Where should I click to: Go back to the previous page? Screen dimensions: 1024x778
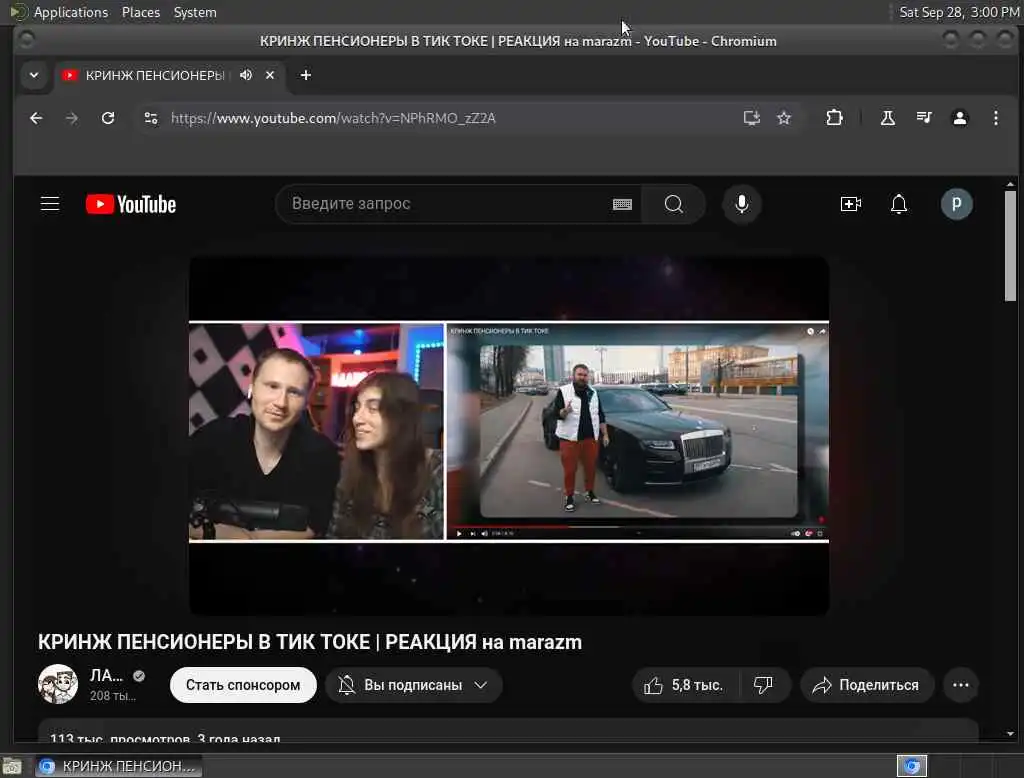pyautogui.click(x=36, y=118)
